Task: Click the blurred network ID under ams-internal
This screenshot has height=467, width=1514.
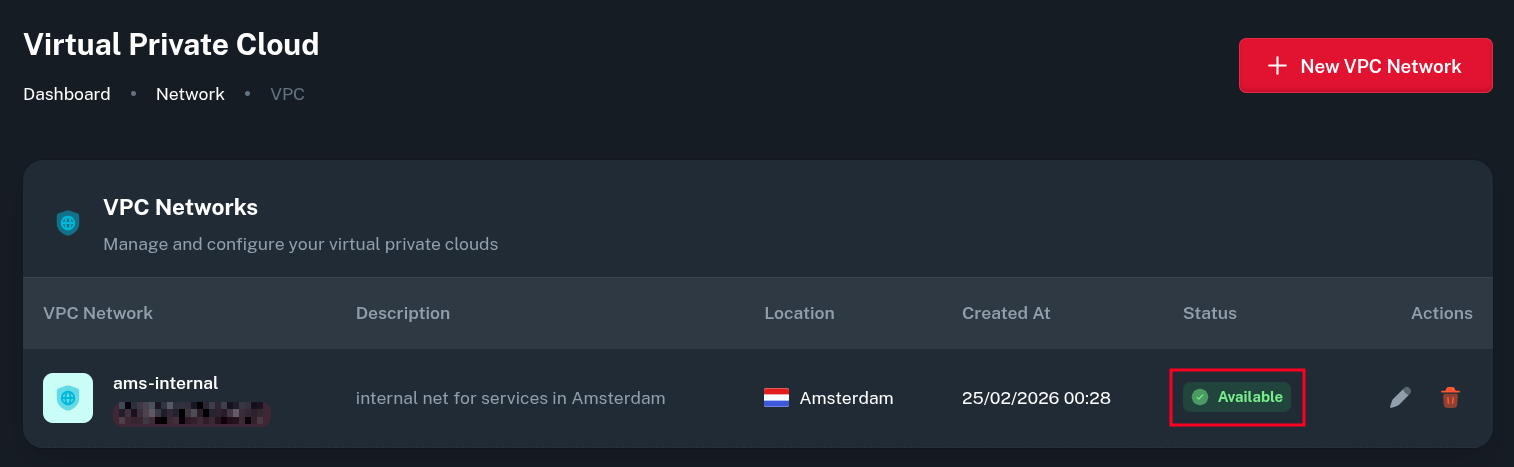Action: (192, 412)
